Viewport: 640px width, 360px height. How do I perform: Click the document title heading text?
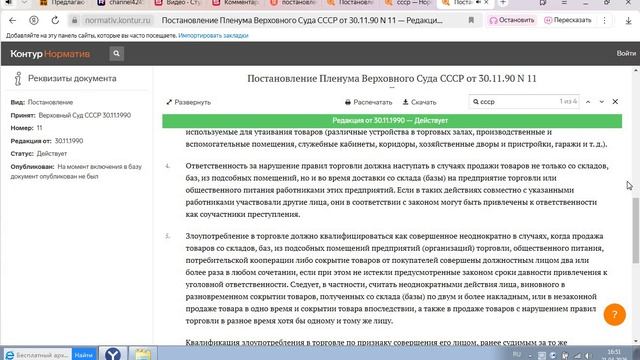(x=392, y=78)
